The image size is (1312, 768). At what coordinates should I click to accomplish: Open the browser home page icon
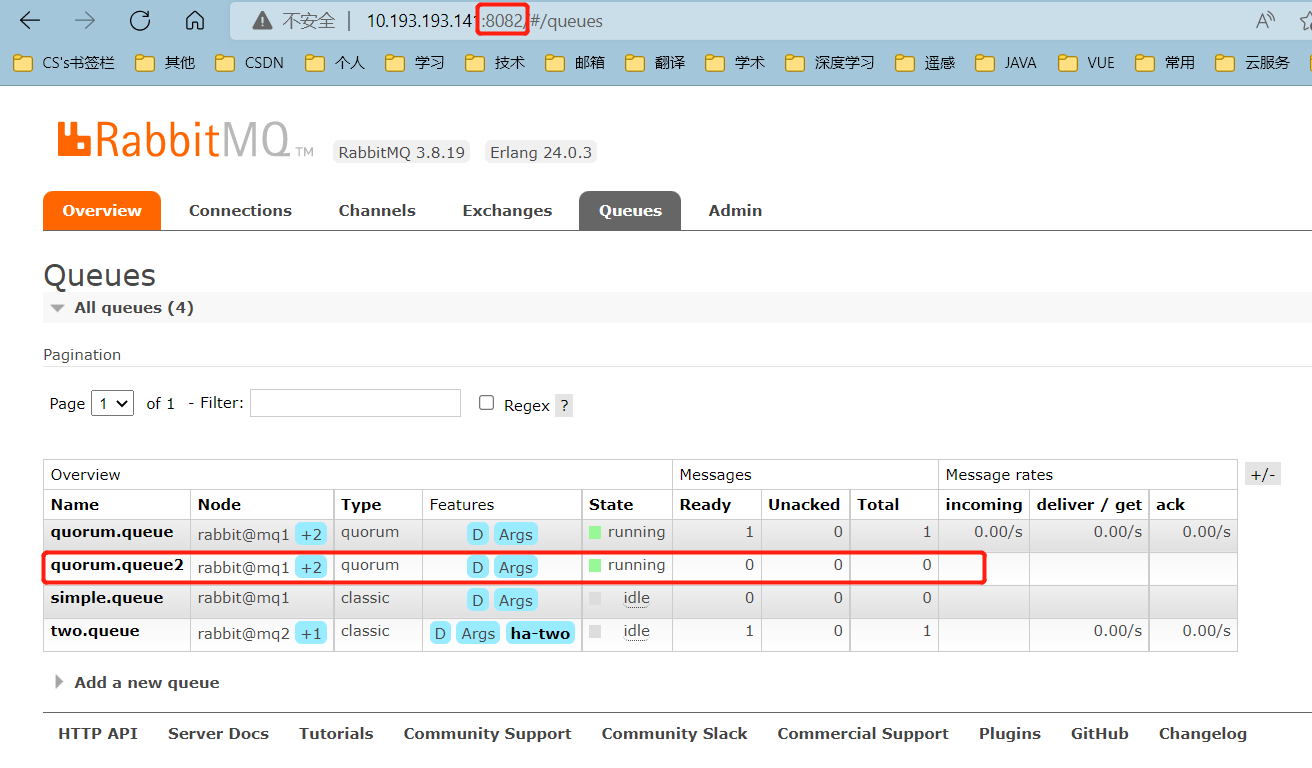point(195,20)
